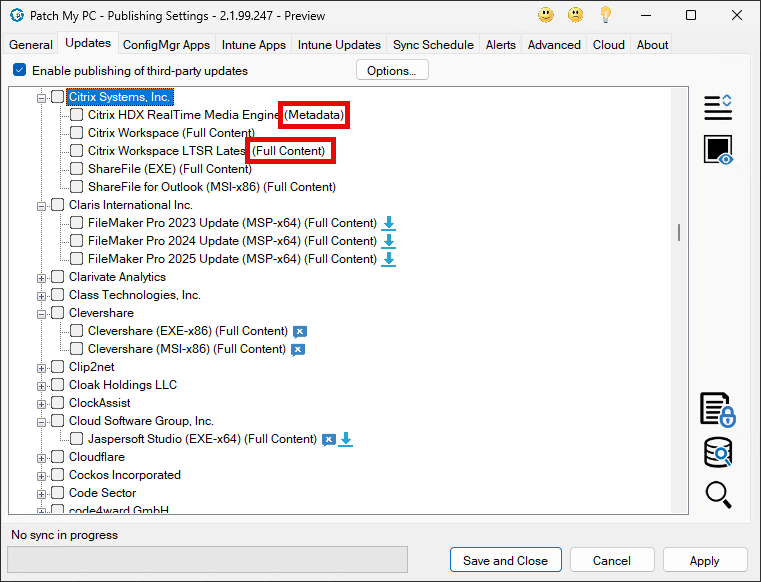Click the magnifying glass search icon
761x582 pixels.
[x=718, y=495]
